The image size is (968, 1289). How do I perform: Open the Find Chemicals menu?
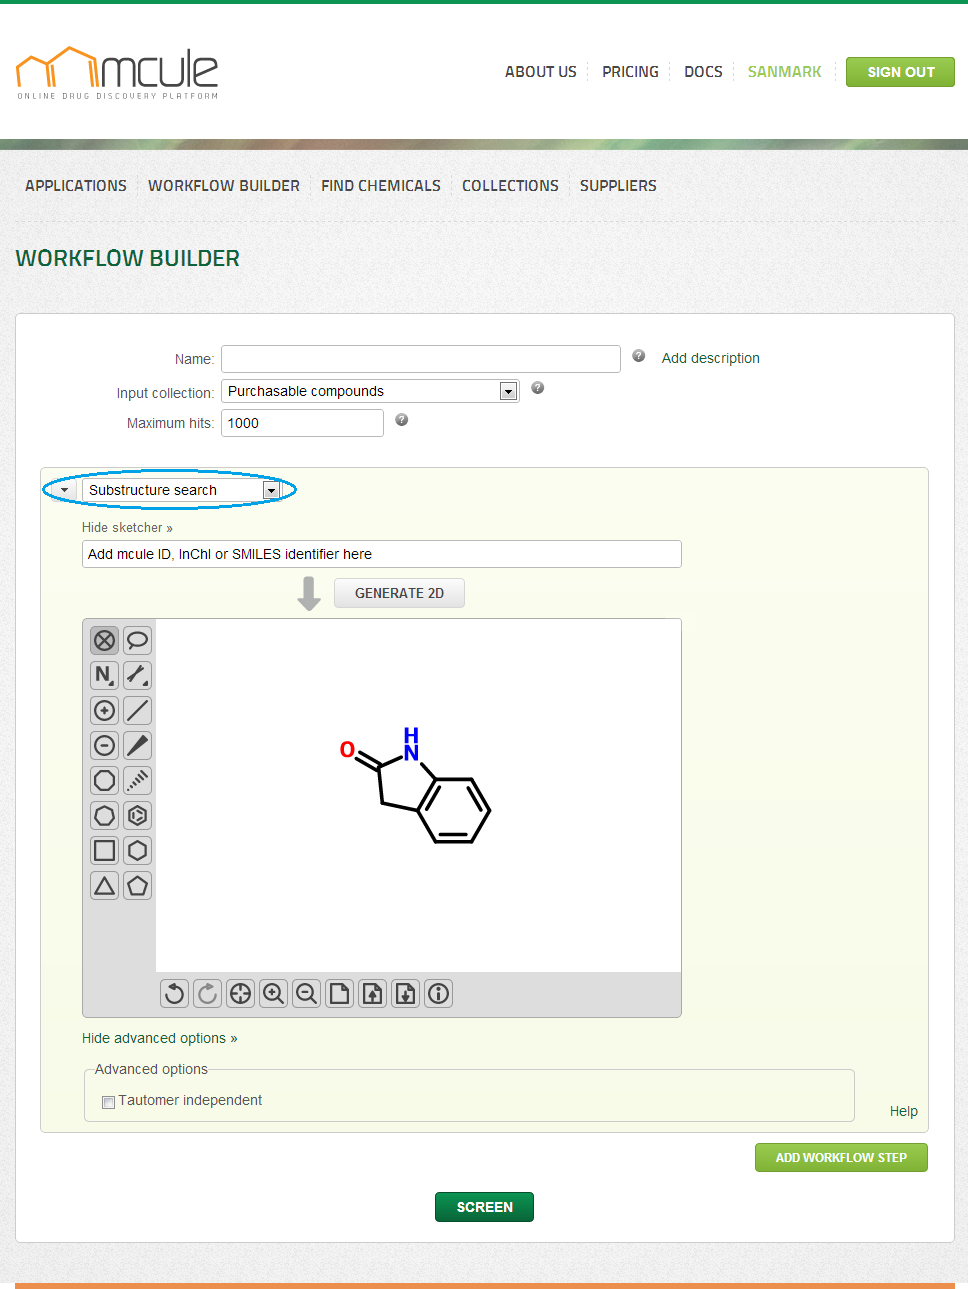(380, 186)
